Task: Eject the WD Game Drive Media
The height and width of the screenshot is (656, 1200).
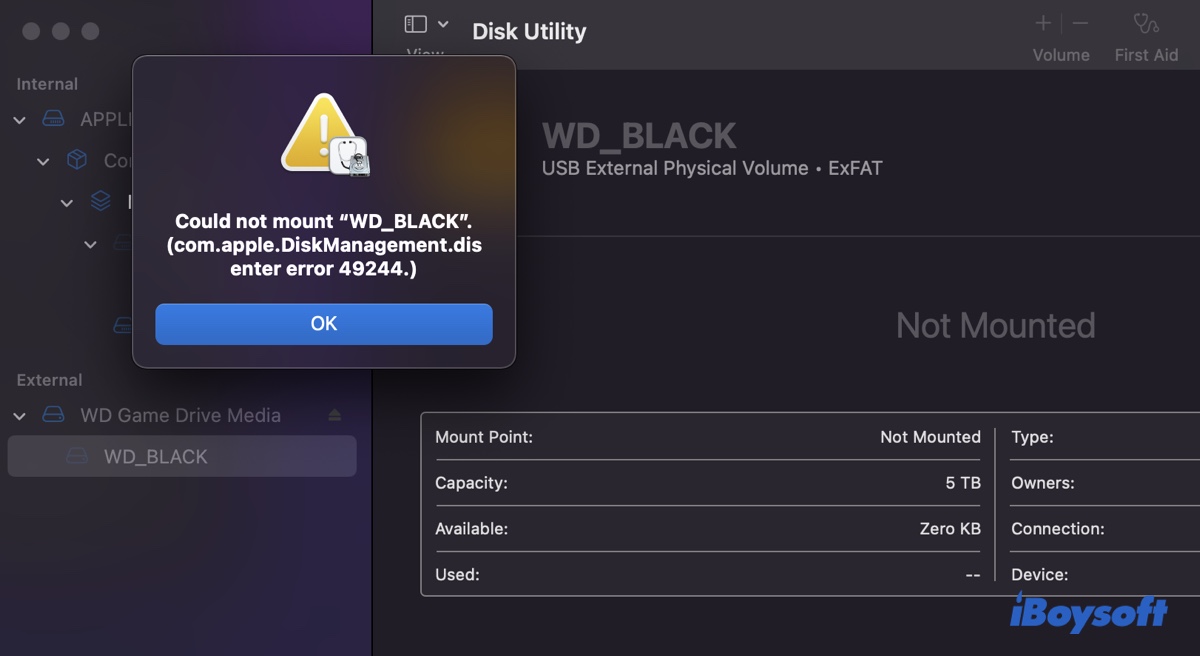Action: point(335,415)
